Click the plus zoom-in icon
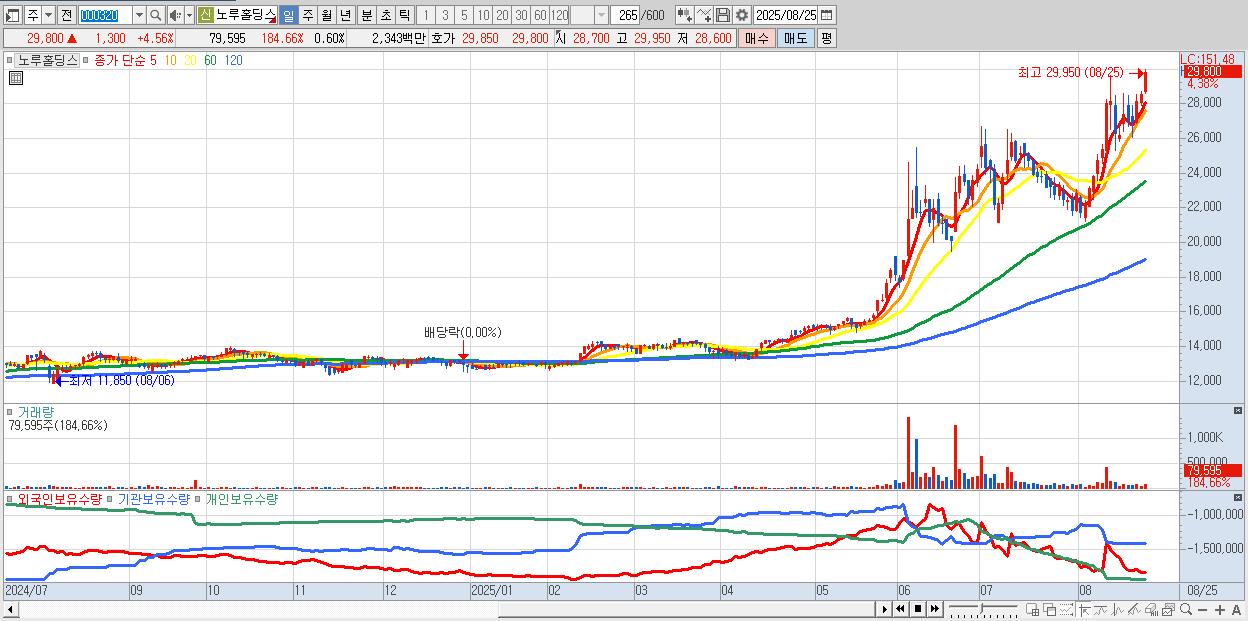Viewport: 1248px width, 621px height. (1220, 609)
